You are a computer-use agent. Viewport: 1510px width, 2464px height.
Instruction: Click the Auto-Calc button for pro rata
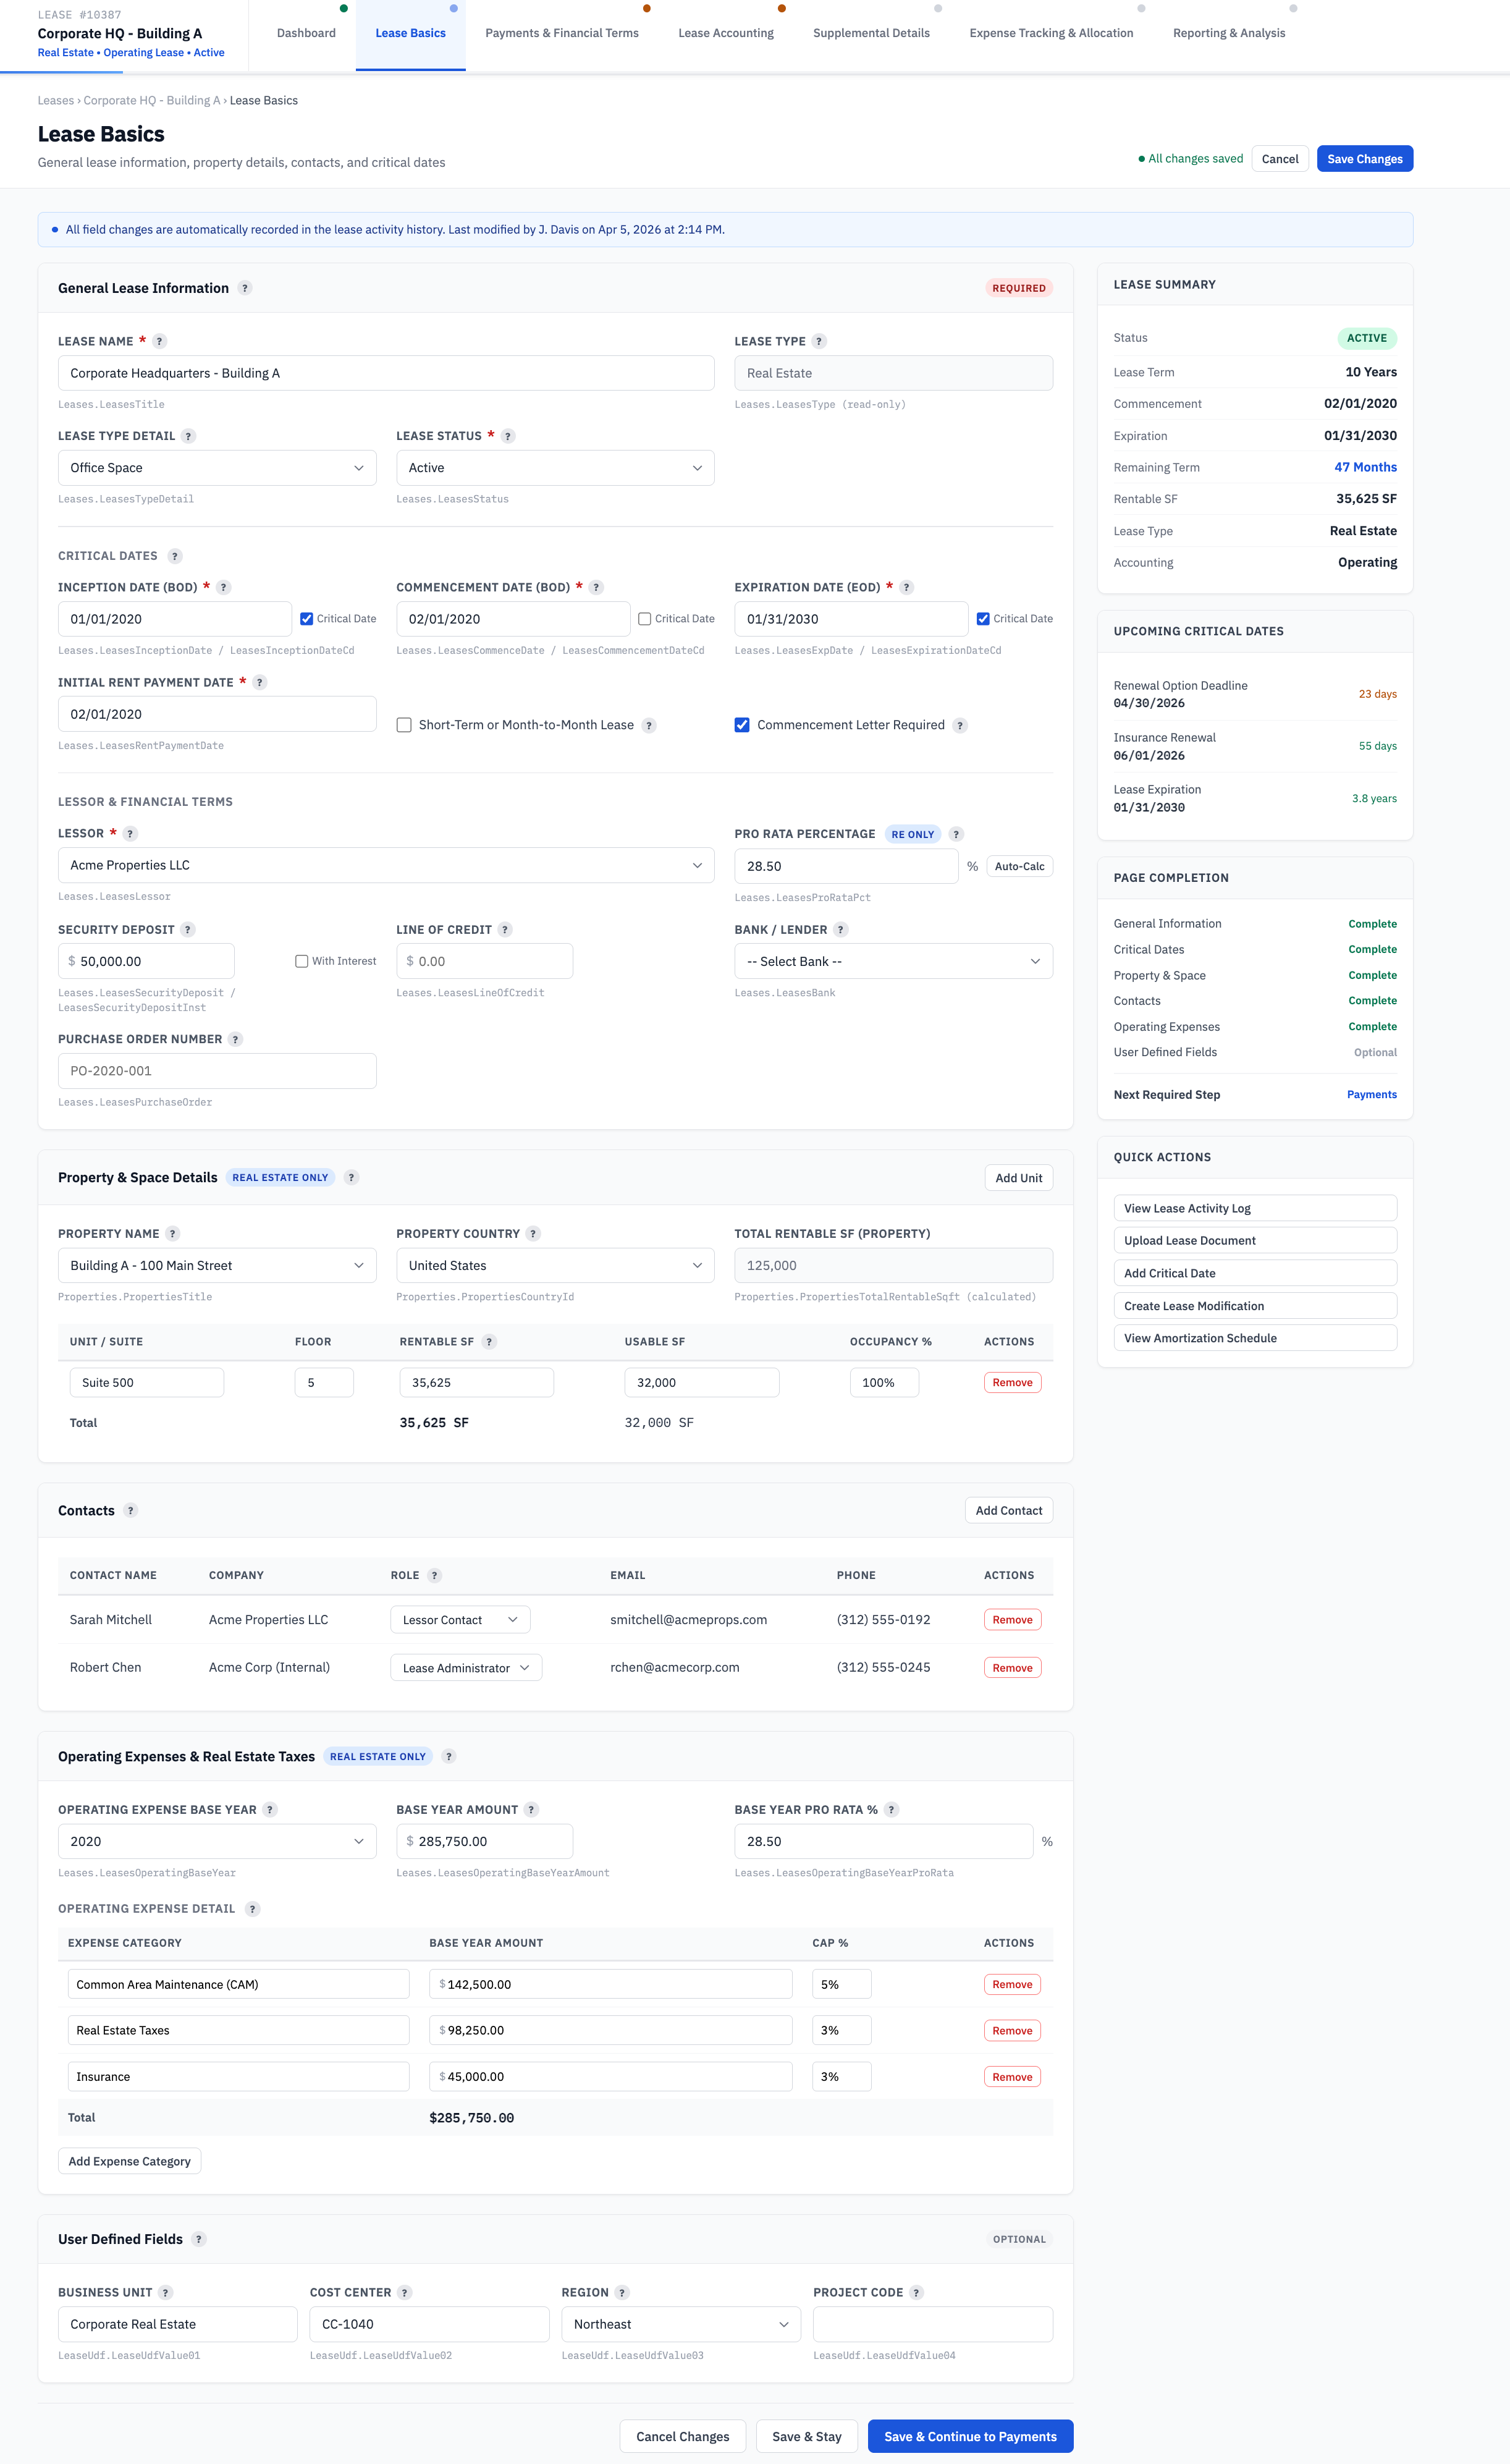pos(1019,865)
